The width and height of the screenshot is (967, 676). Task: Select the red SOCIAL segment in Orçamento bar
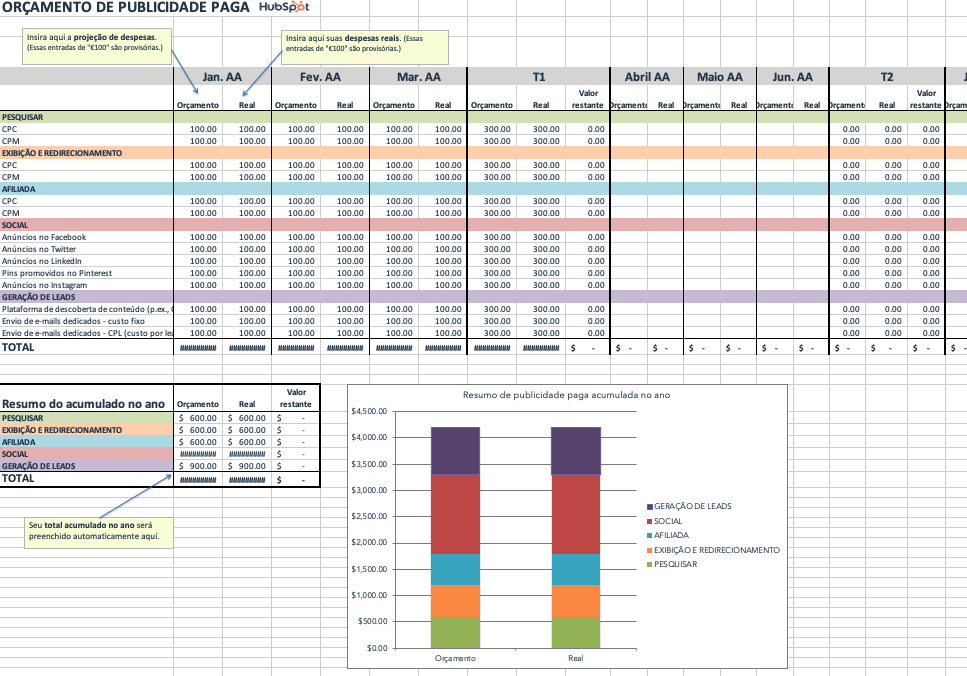pos(455,514)
